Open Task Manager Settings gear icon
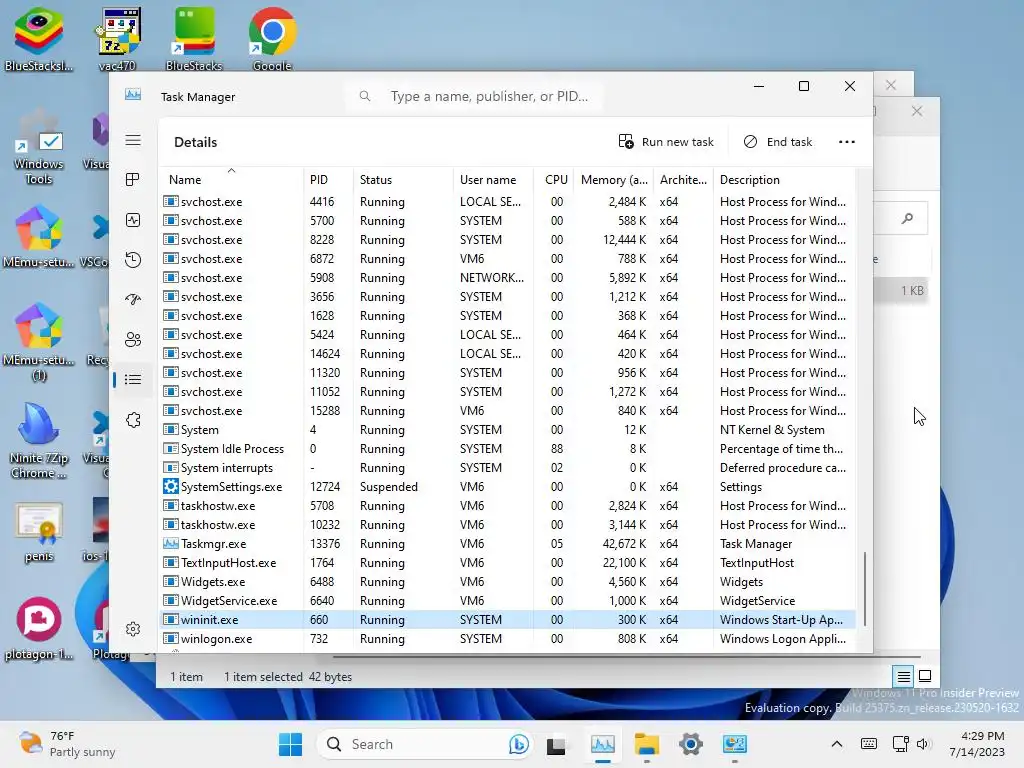Screen dimensions: 1024x768 133,629
